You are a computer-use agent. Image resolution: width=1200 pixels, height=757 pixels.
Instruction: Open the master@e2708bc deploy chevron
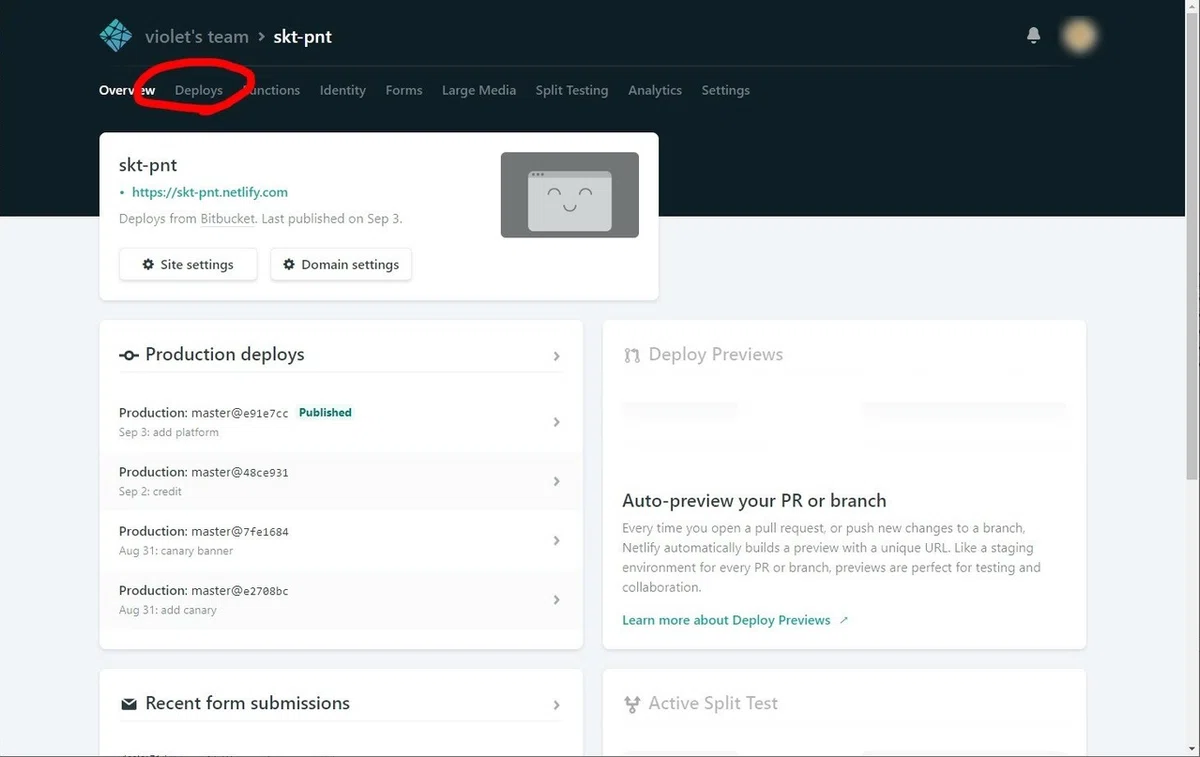(557, 600)
